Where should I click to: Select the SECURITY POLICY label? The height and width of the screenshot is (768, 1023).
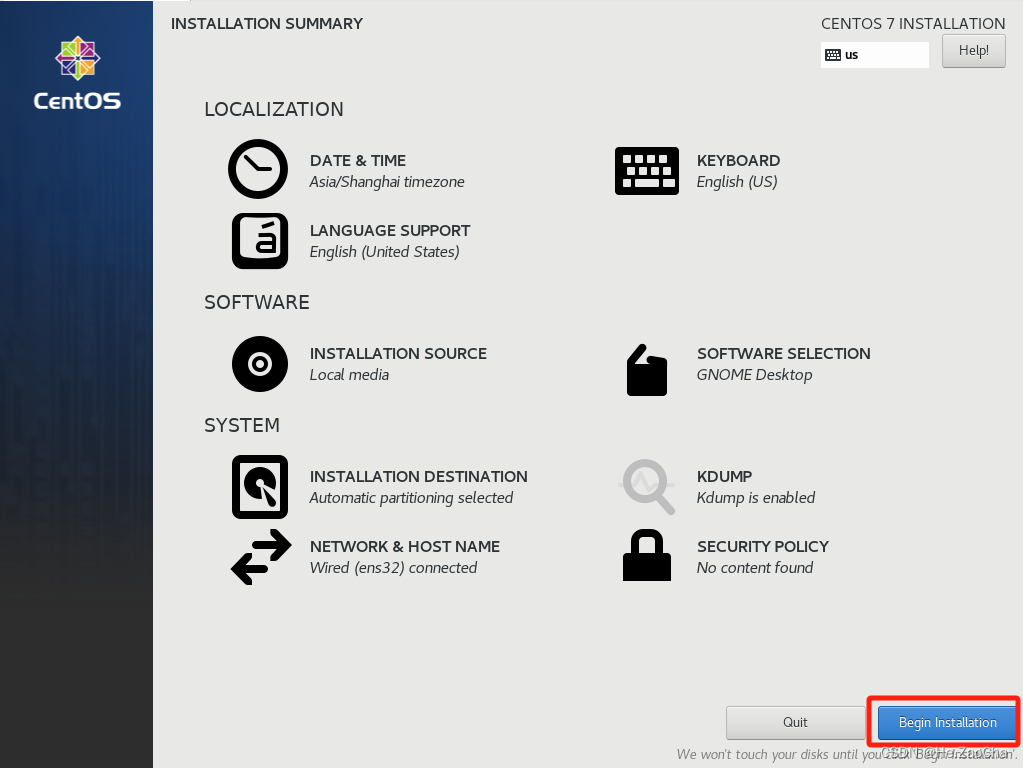[763, 546]
